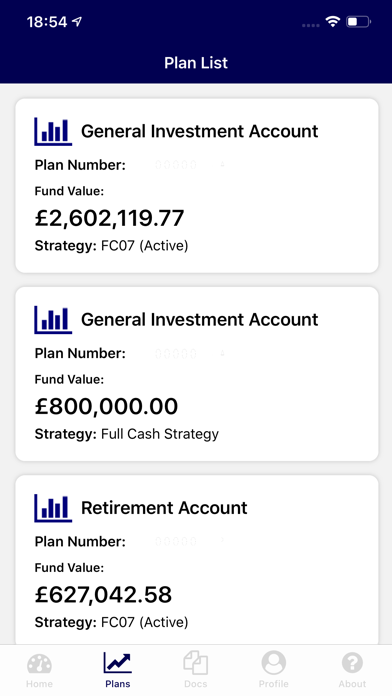The height and width of the screenshot is (696, 392).
Task: Open the About question mark icon
Action: (352, 663)
